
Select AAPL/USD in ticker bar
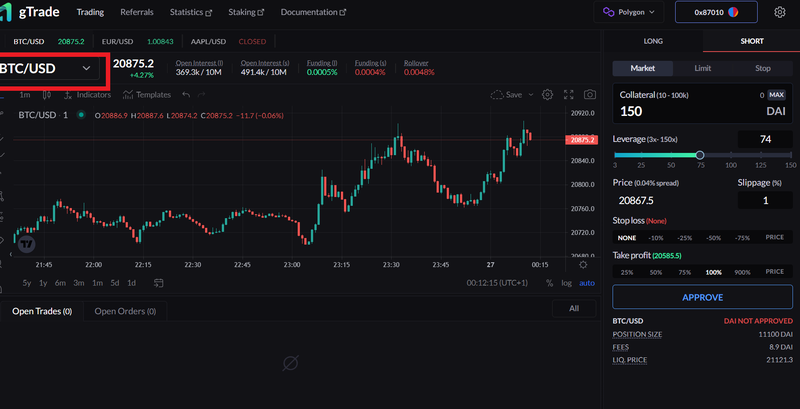[228, 42]
